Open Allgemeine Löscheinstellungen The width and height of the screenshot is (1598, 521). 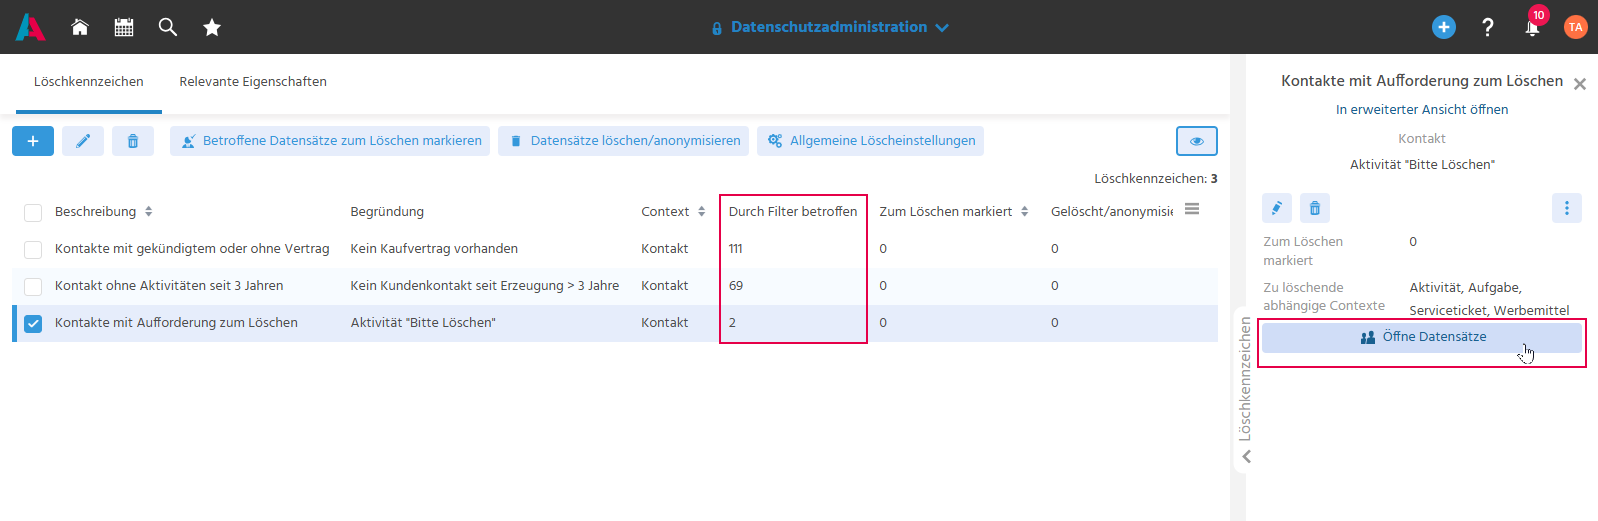coord(871,141)
